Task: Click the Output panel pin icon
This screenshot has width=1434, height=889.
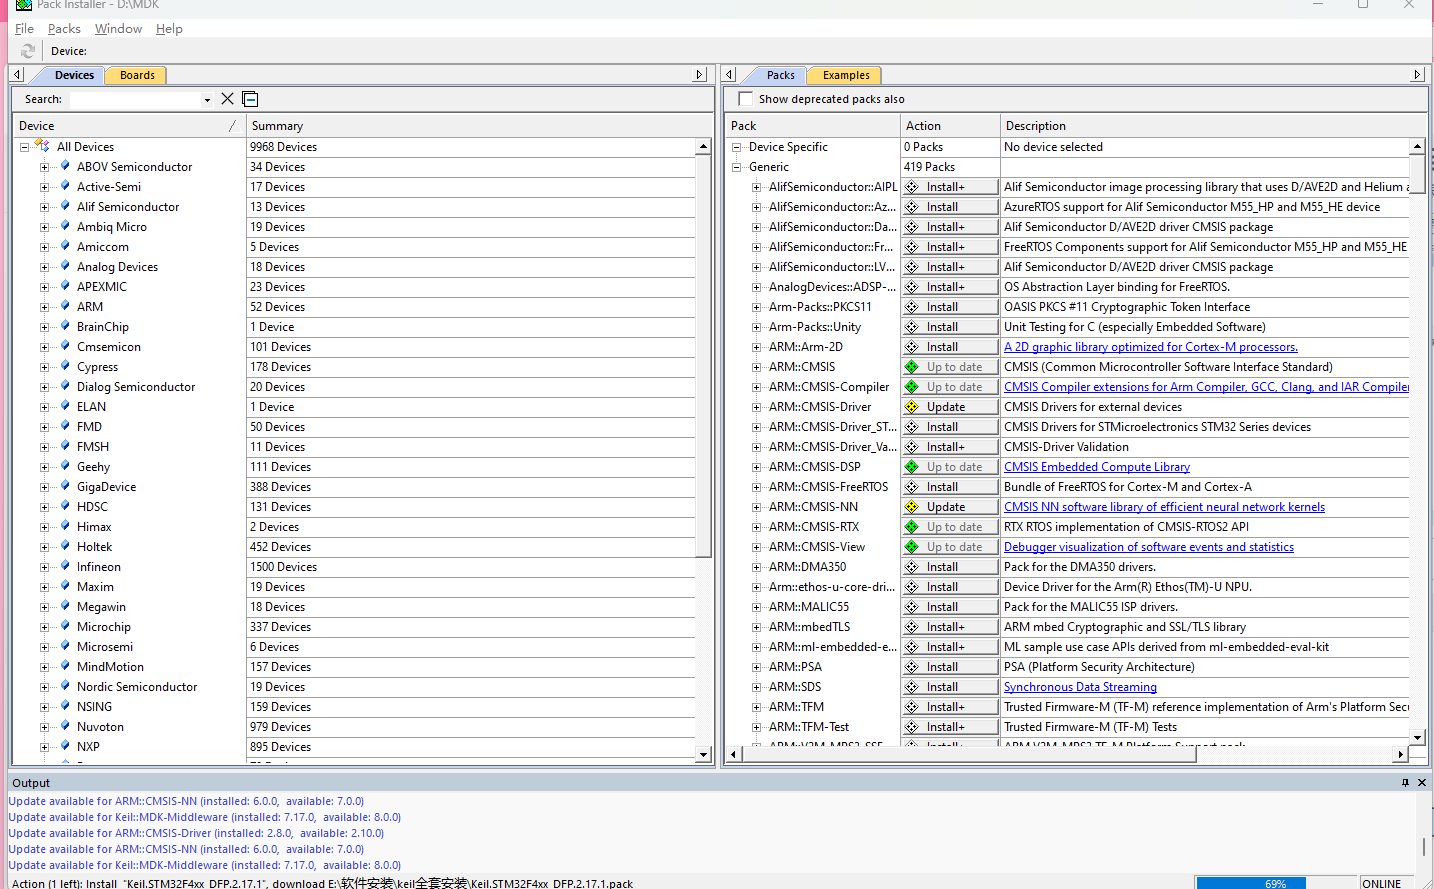Action: click(x=1405, y=782)
